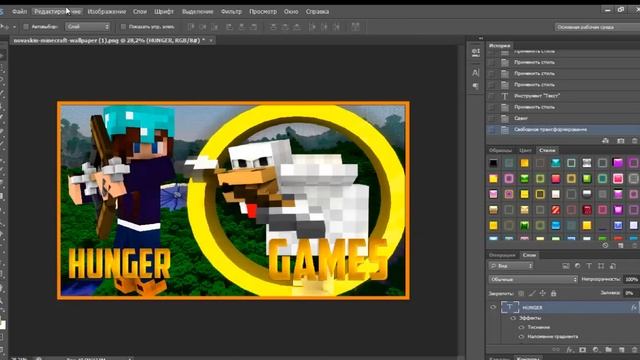Enable the Автовыбор checkbox
Screen dimensions: 640x360
[x=26, y=27]
